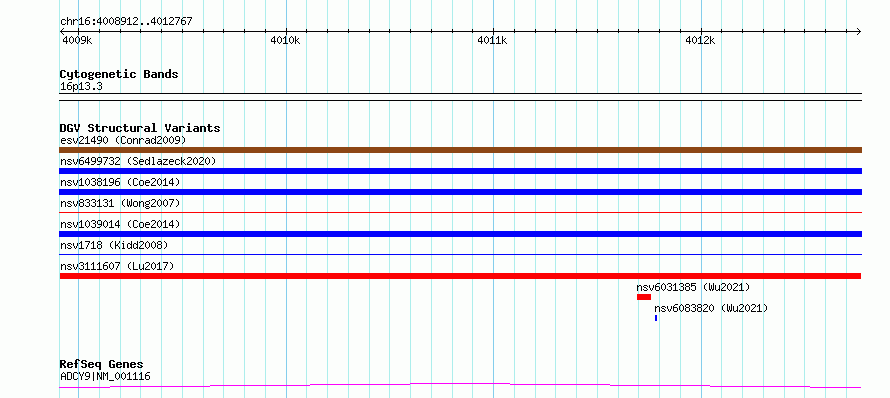Click the nsv1039014 blue variant bar

pyautogui.click(x=460, y=234)
